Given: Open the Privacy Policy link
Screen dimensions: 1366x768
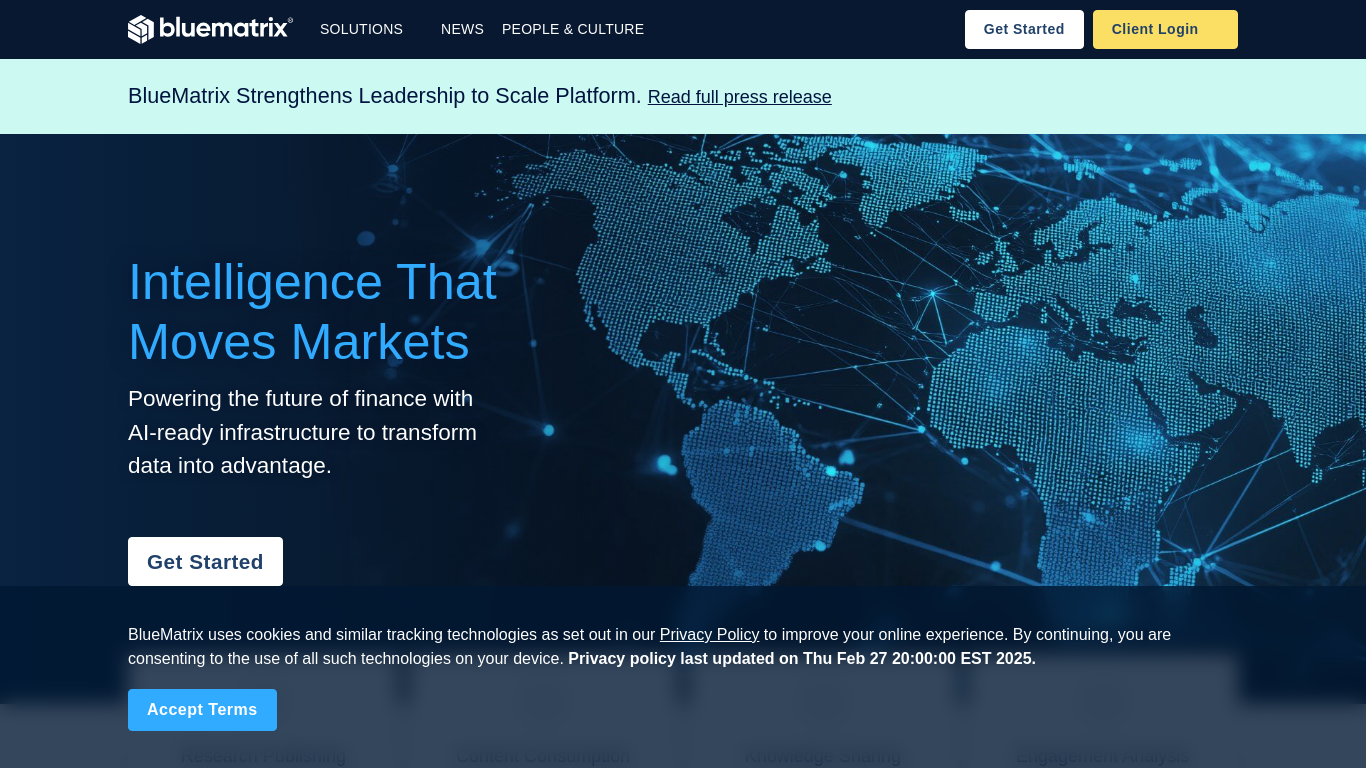Looking at the screenshot, I should click(709, 634).
